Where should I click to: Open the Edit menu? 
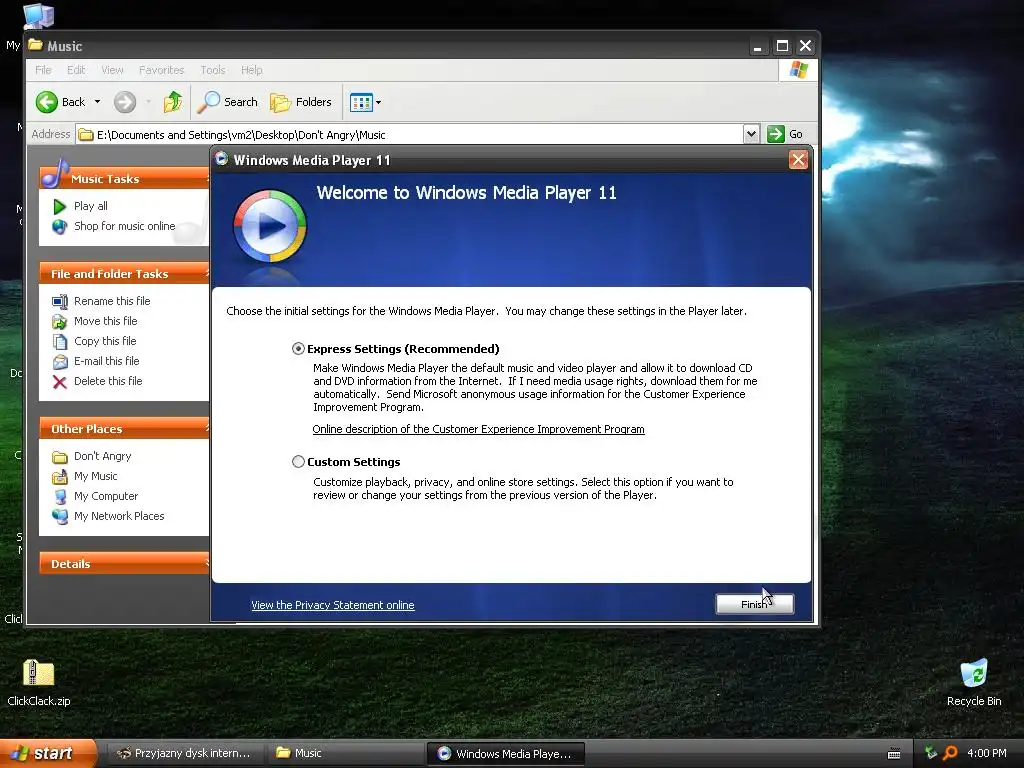point(76,70)
